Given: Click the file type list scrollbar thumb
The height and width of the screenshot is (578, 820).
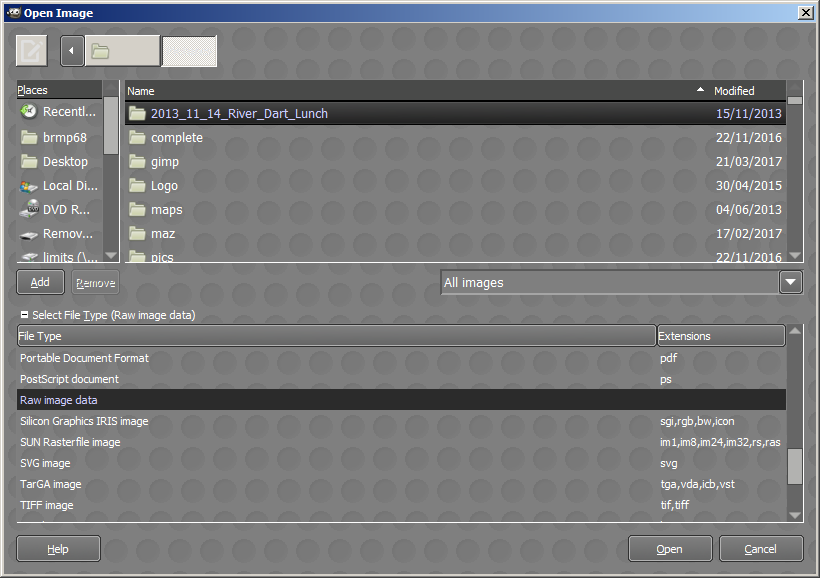Looking at the screenshot, I should [795, 467].
